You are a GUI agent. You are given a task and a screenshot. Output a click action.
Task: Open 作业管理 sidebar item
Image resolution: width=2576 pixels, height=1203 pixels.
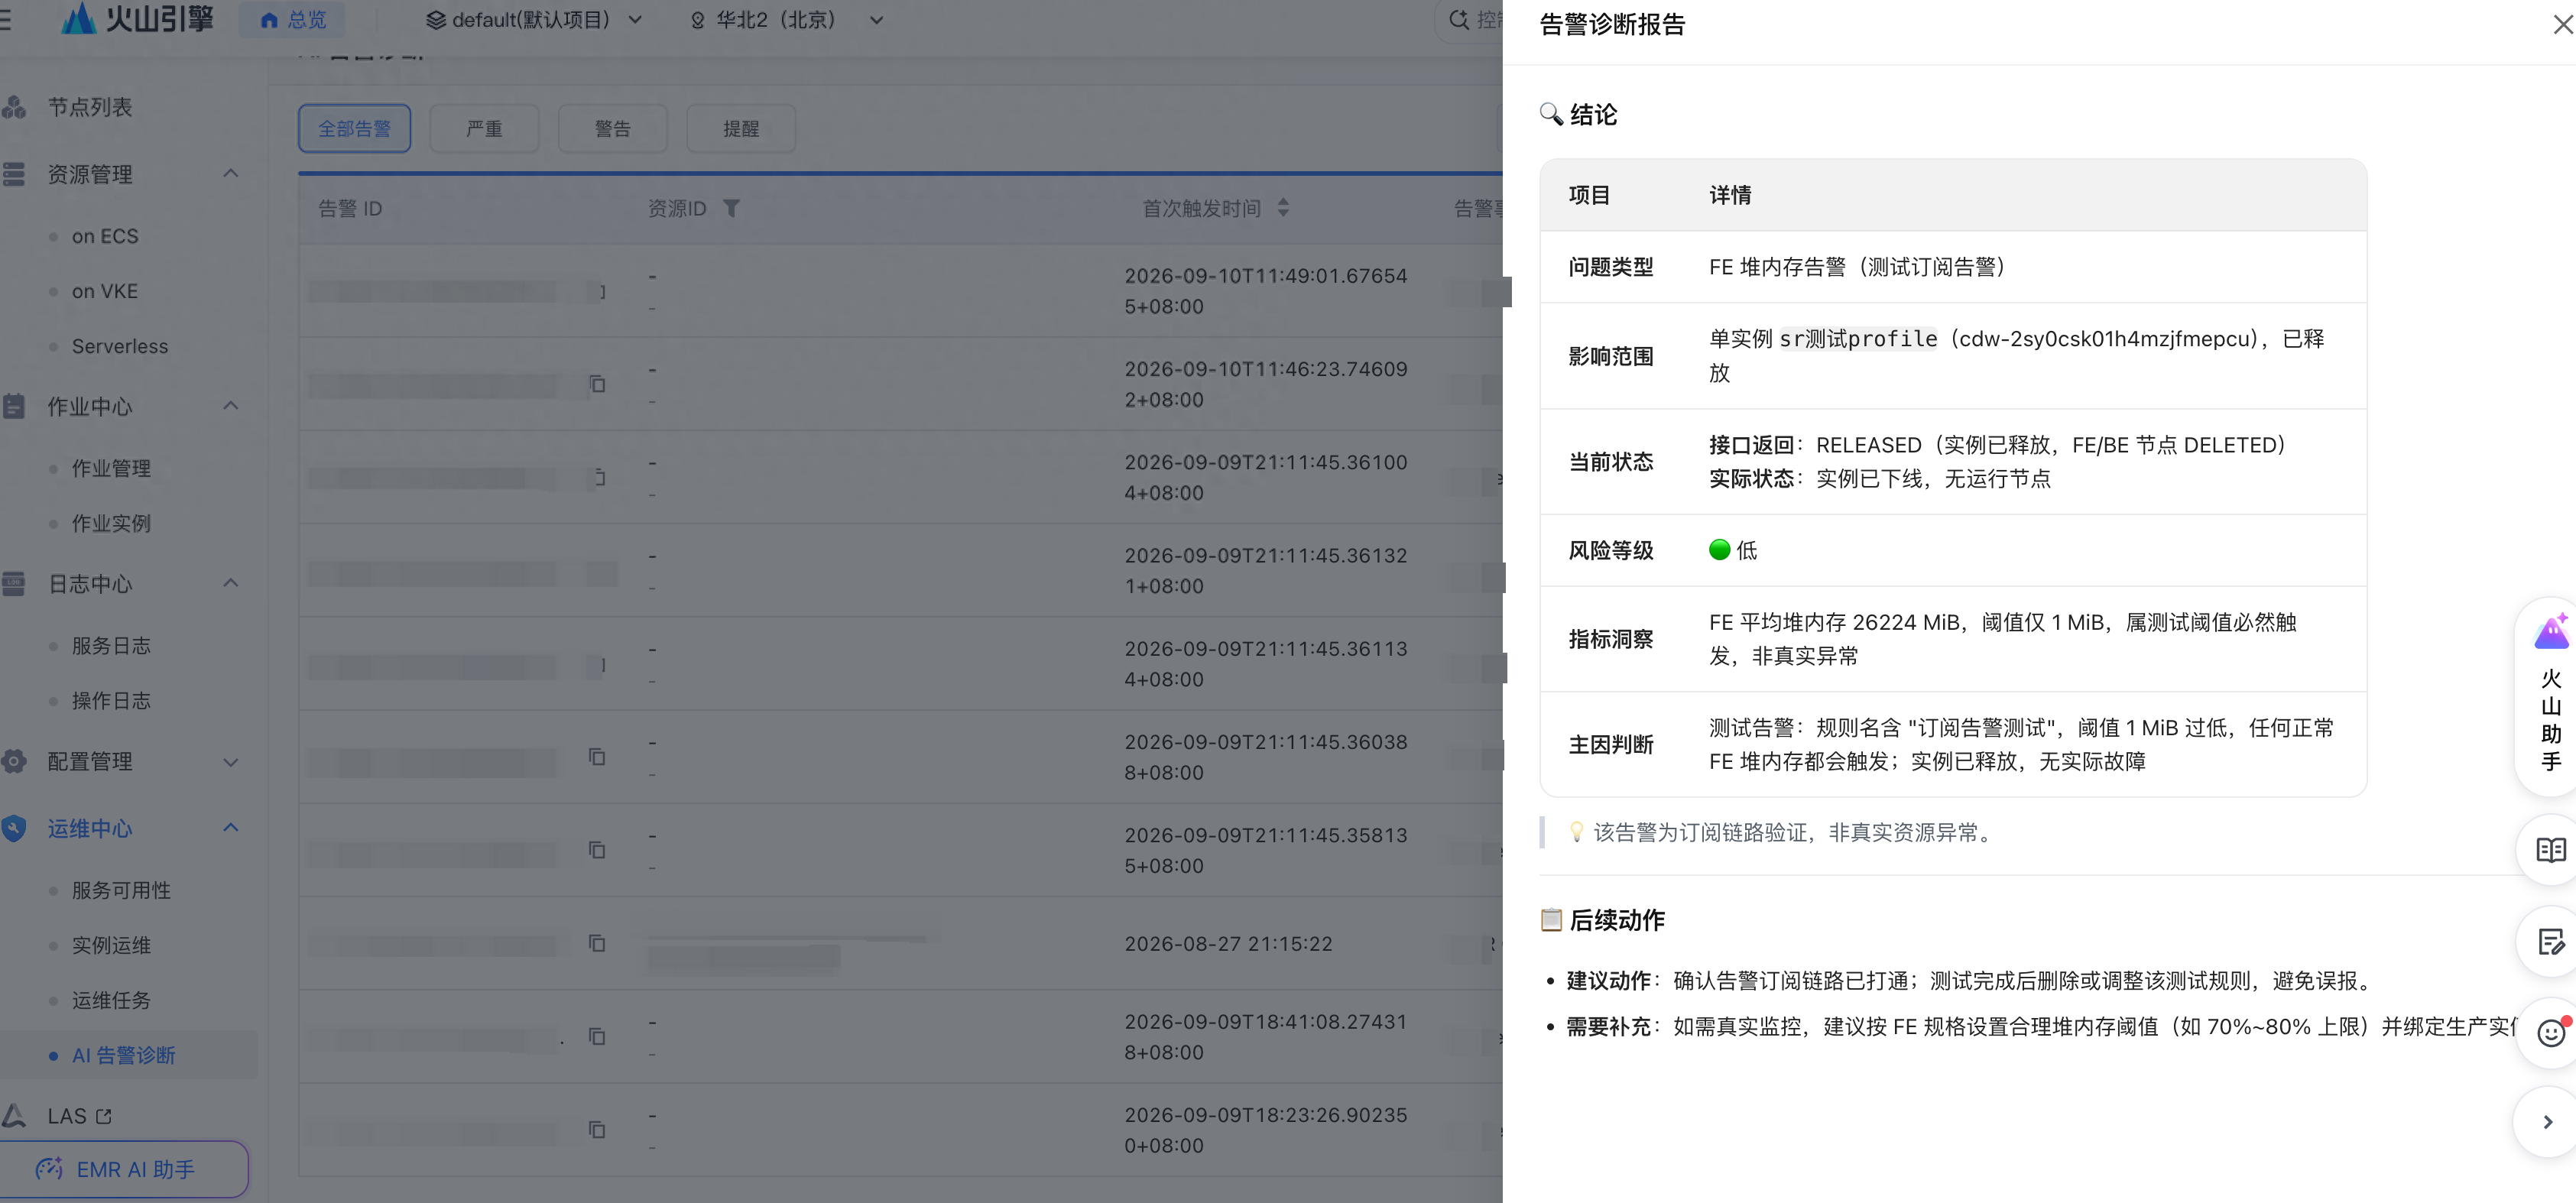point(111,468)
